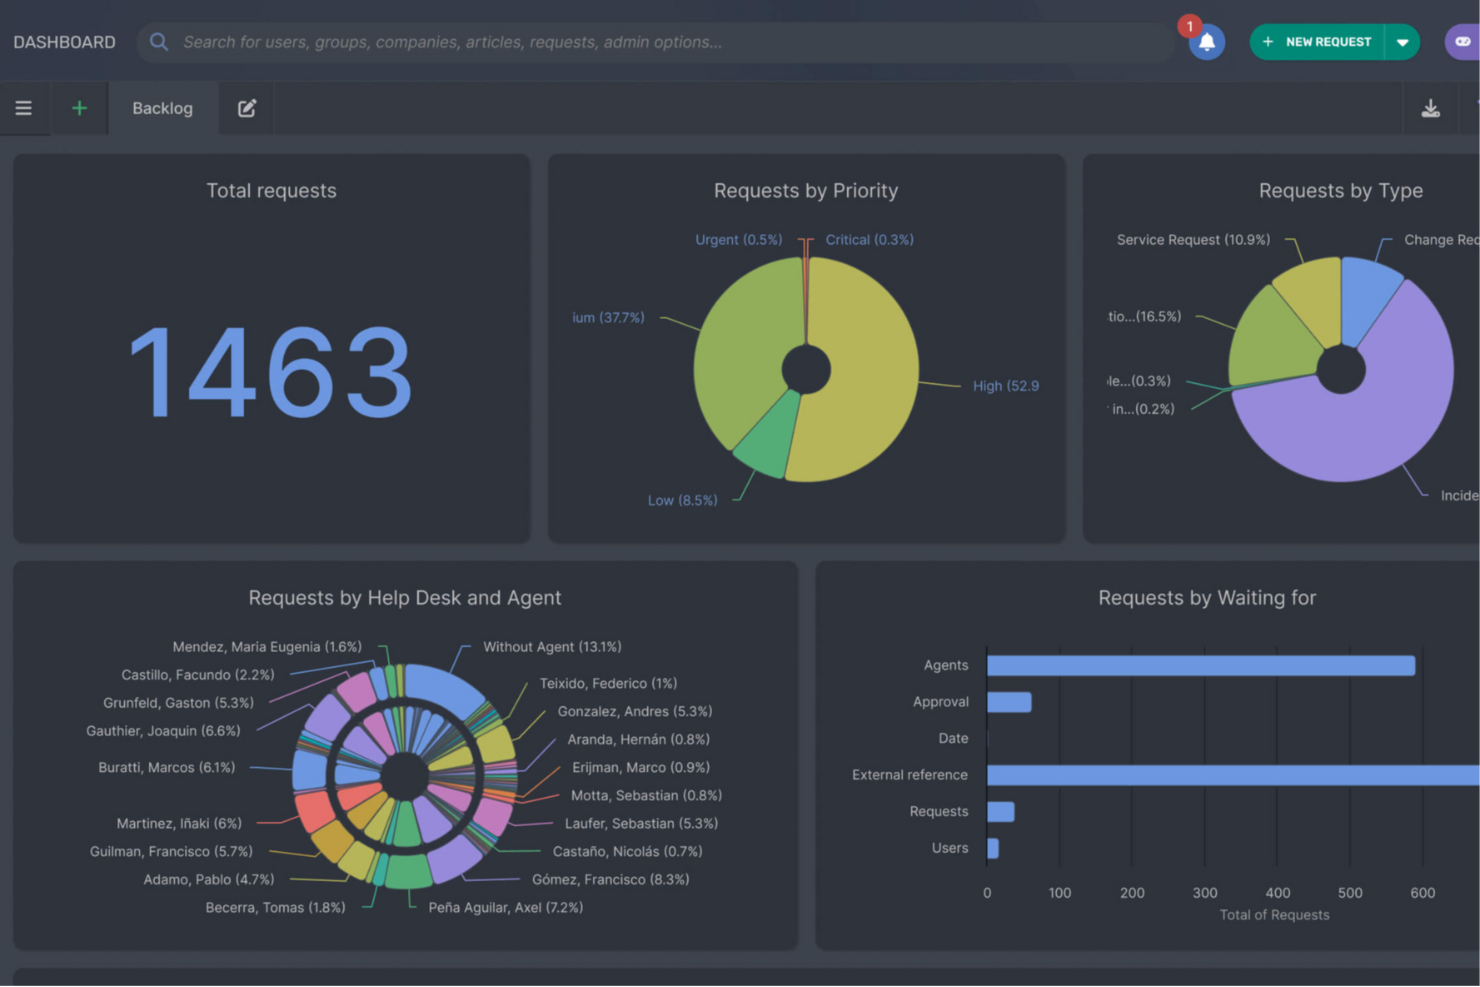Click the search magnifier icon
1480x987 pixels.
coord(158,41)
